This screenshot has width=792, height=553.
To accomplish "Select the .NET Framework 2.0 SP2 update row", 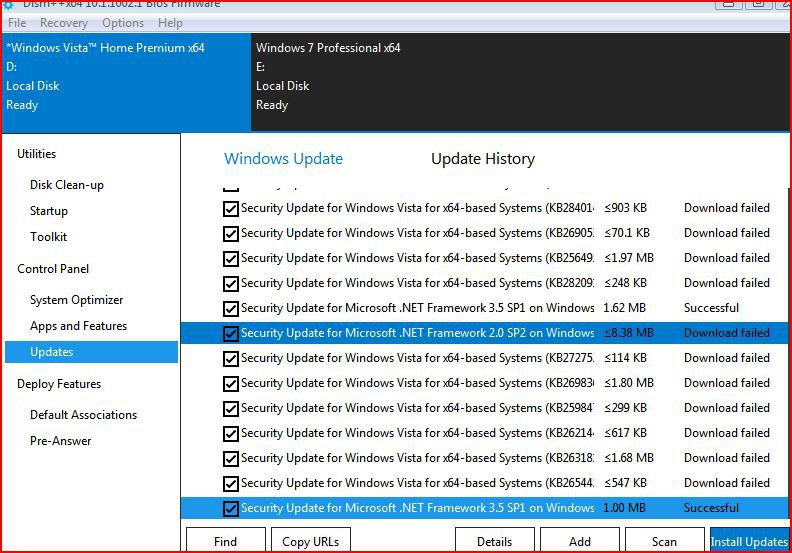I will pos(484,333).
